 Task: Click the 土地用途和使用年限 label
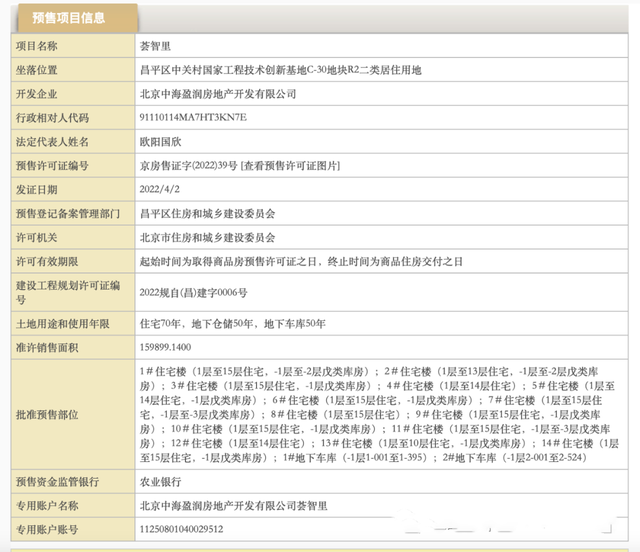(62, 324)
